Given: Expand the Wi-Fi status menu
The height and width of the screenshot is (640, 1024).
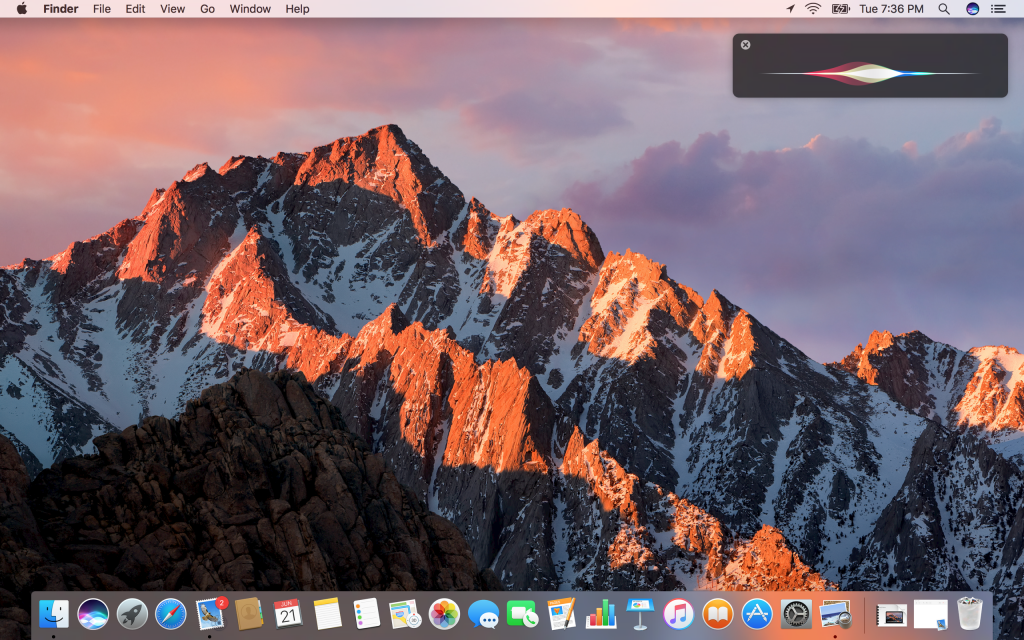Looking at the screenshot, I should click(813, 9).
